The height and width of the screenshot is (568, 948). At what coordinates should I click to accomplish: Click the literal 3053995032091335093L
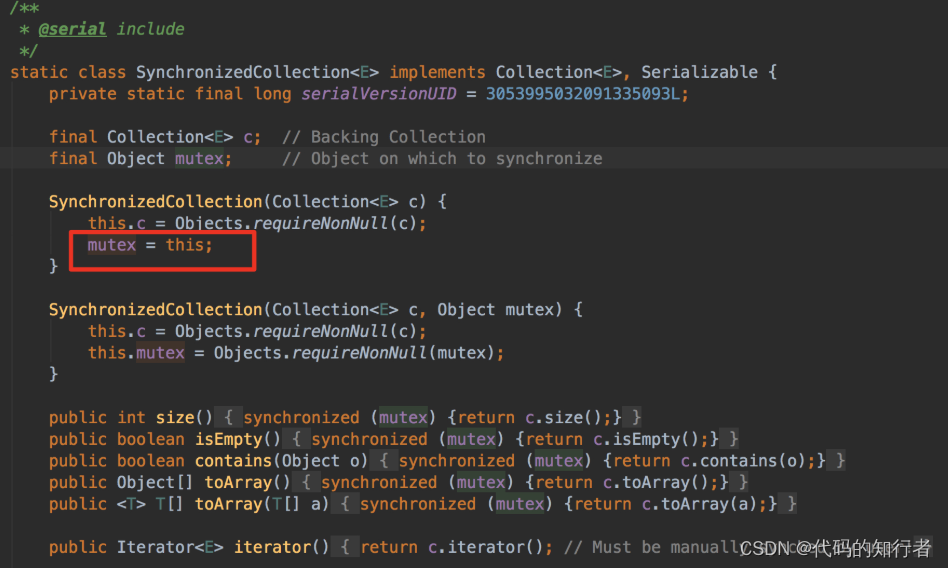click(x=583, y=94)
